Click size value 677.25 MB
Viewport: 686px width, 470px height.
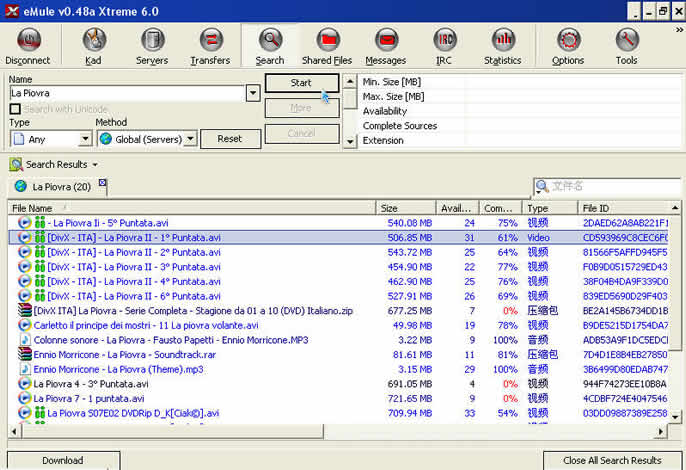click(410, 311)
